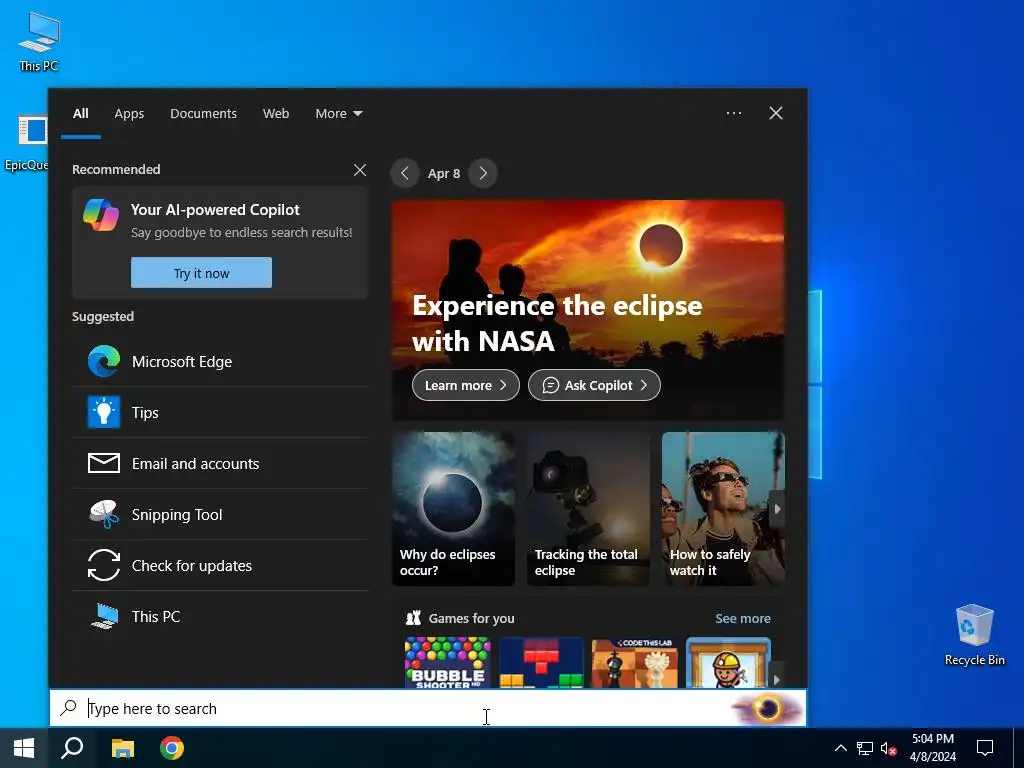Open the Tips app icon
The width and height of the screenshot is (1024, 768).
point(104,412)
